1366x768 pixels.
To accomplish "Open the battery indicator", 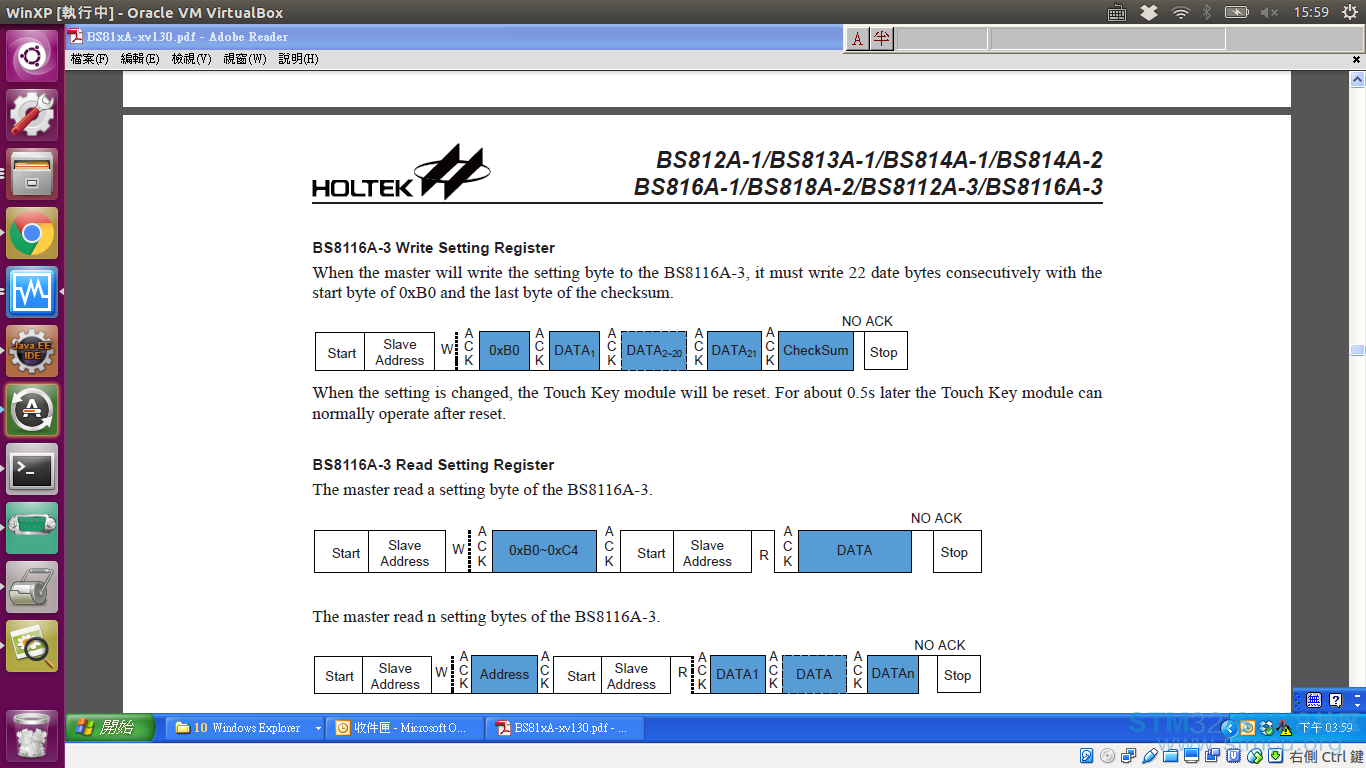I will tap(1237, 12).
